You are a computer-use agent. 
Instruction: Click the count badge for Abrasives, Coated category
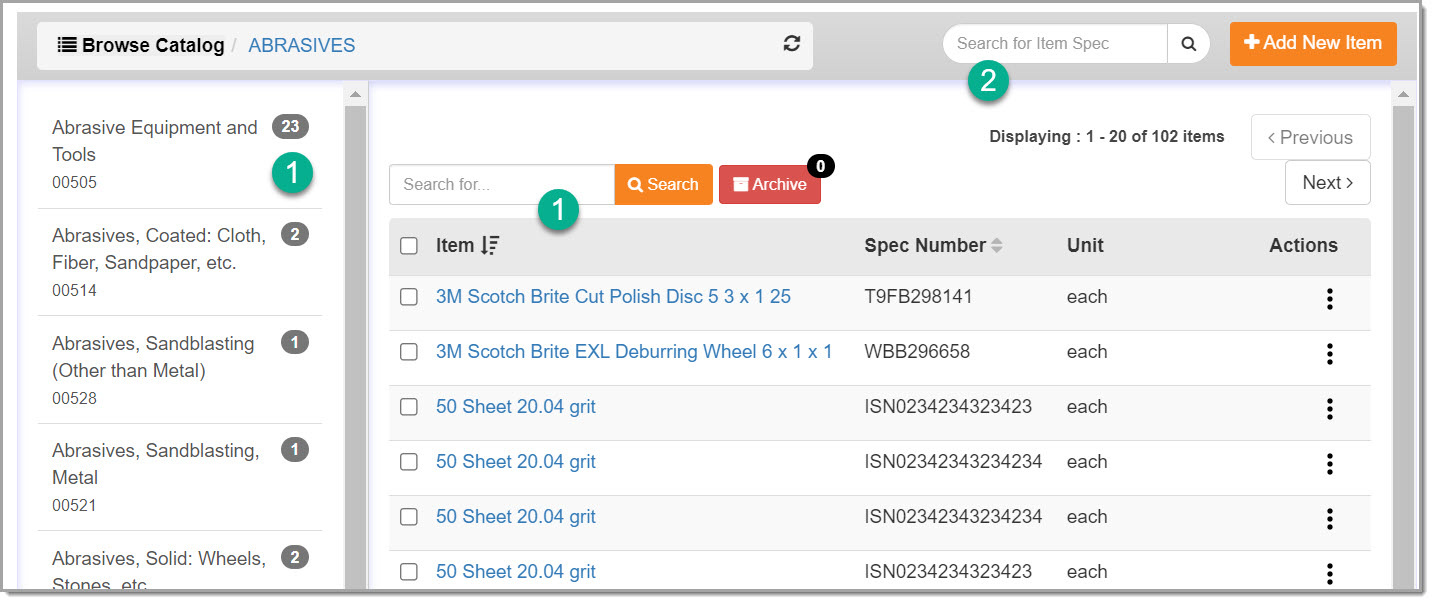point(294,235)
